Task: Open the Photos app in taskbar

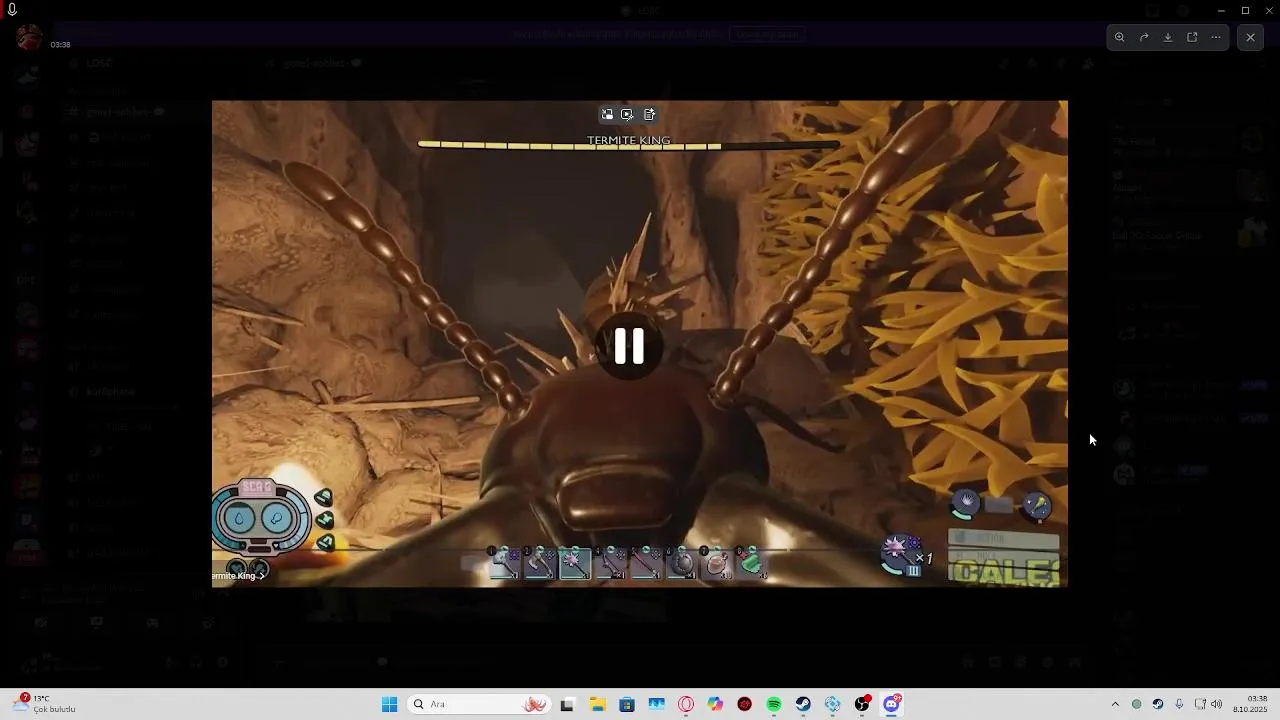Action: tap(656, 704)
